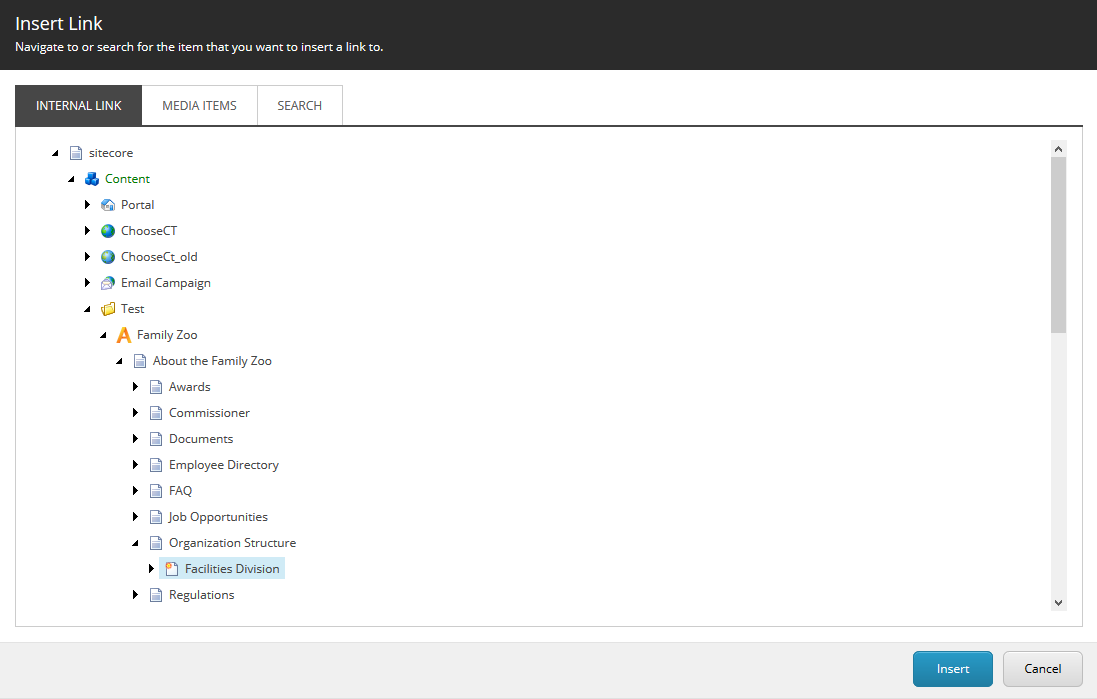Cancel the Insert Link dialog

pyautogui.click(x=1042, y=669)
